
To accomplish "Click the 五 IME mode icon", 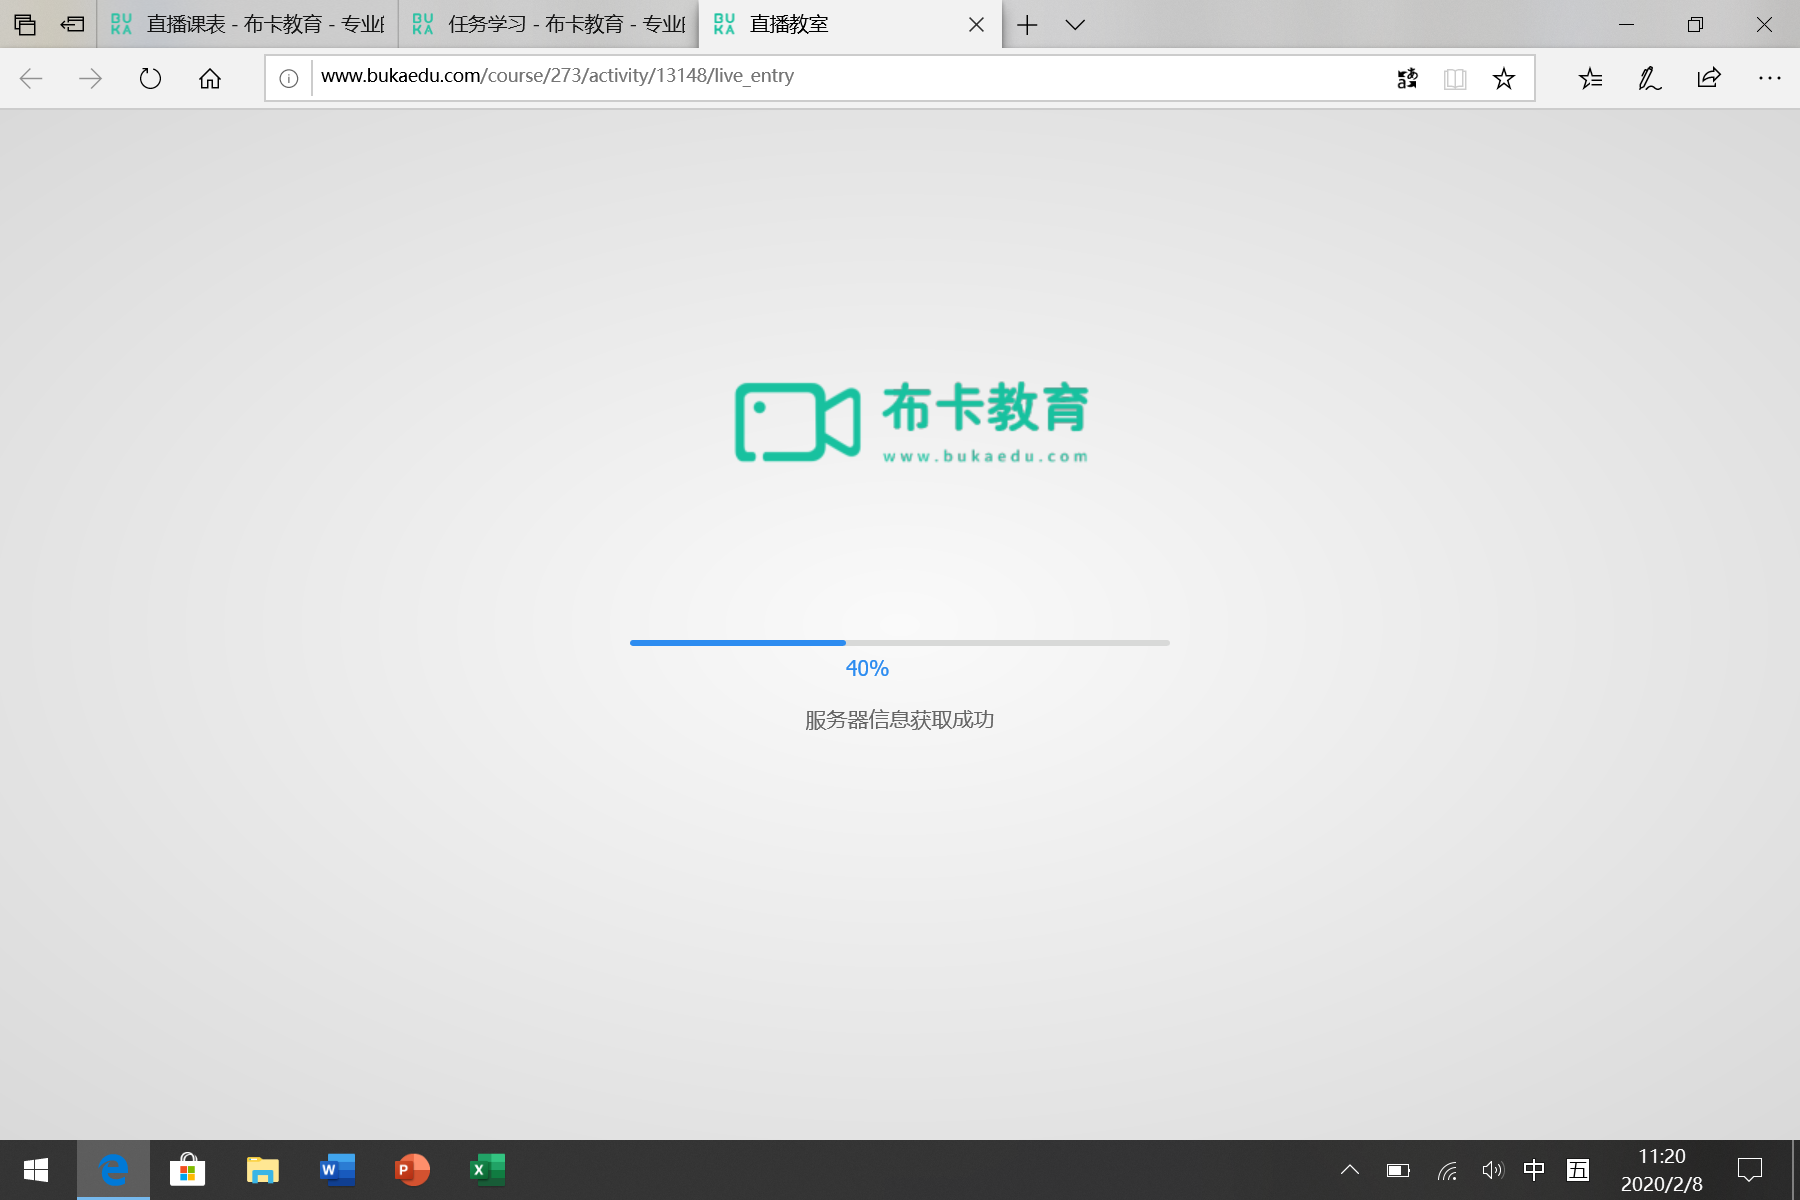I will point(1578,1170).
